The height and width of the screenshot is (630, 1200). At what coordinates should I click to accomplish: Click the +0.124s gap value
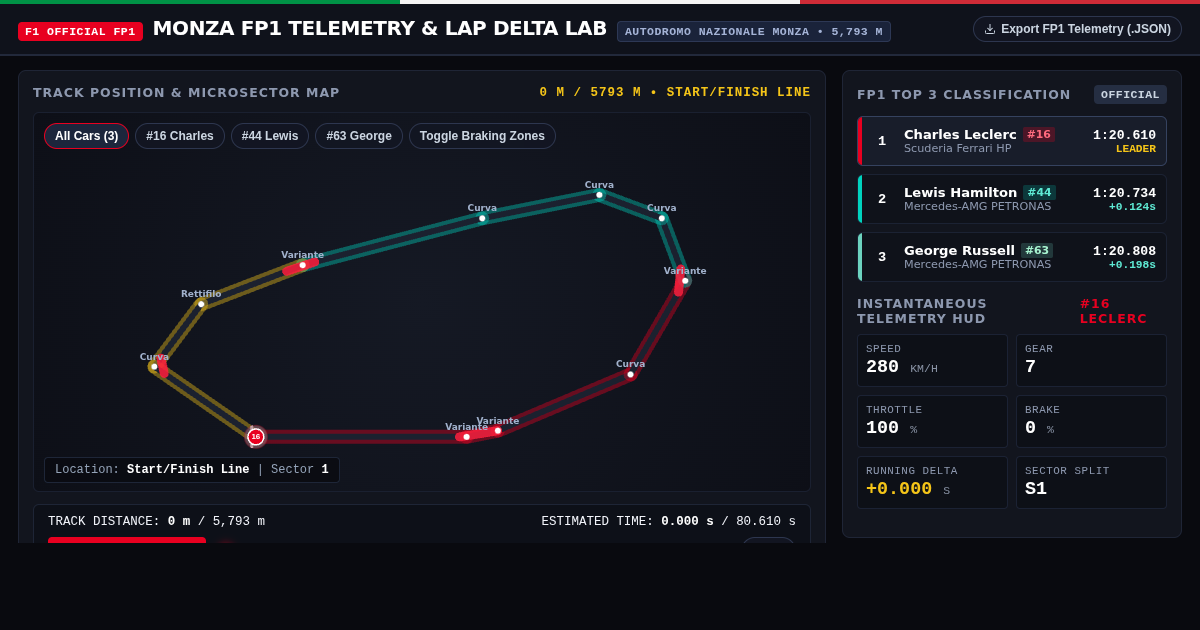click(x=1132, y=207)
